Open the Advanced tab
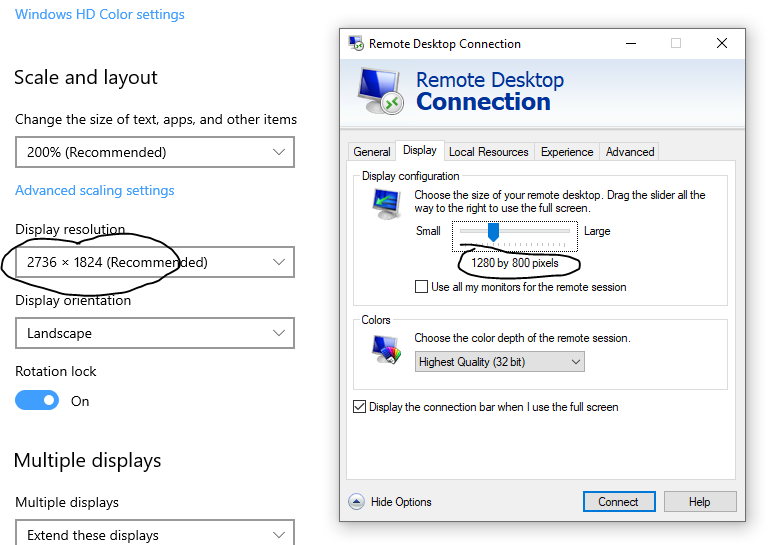Viewport: 773px width, 545px height. pos(630,152)
